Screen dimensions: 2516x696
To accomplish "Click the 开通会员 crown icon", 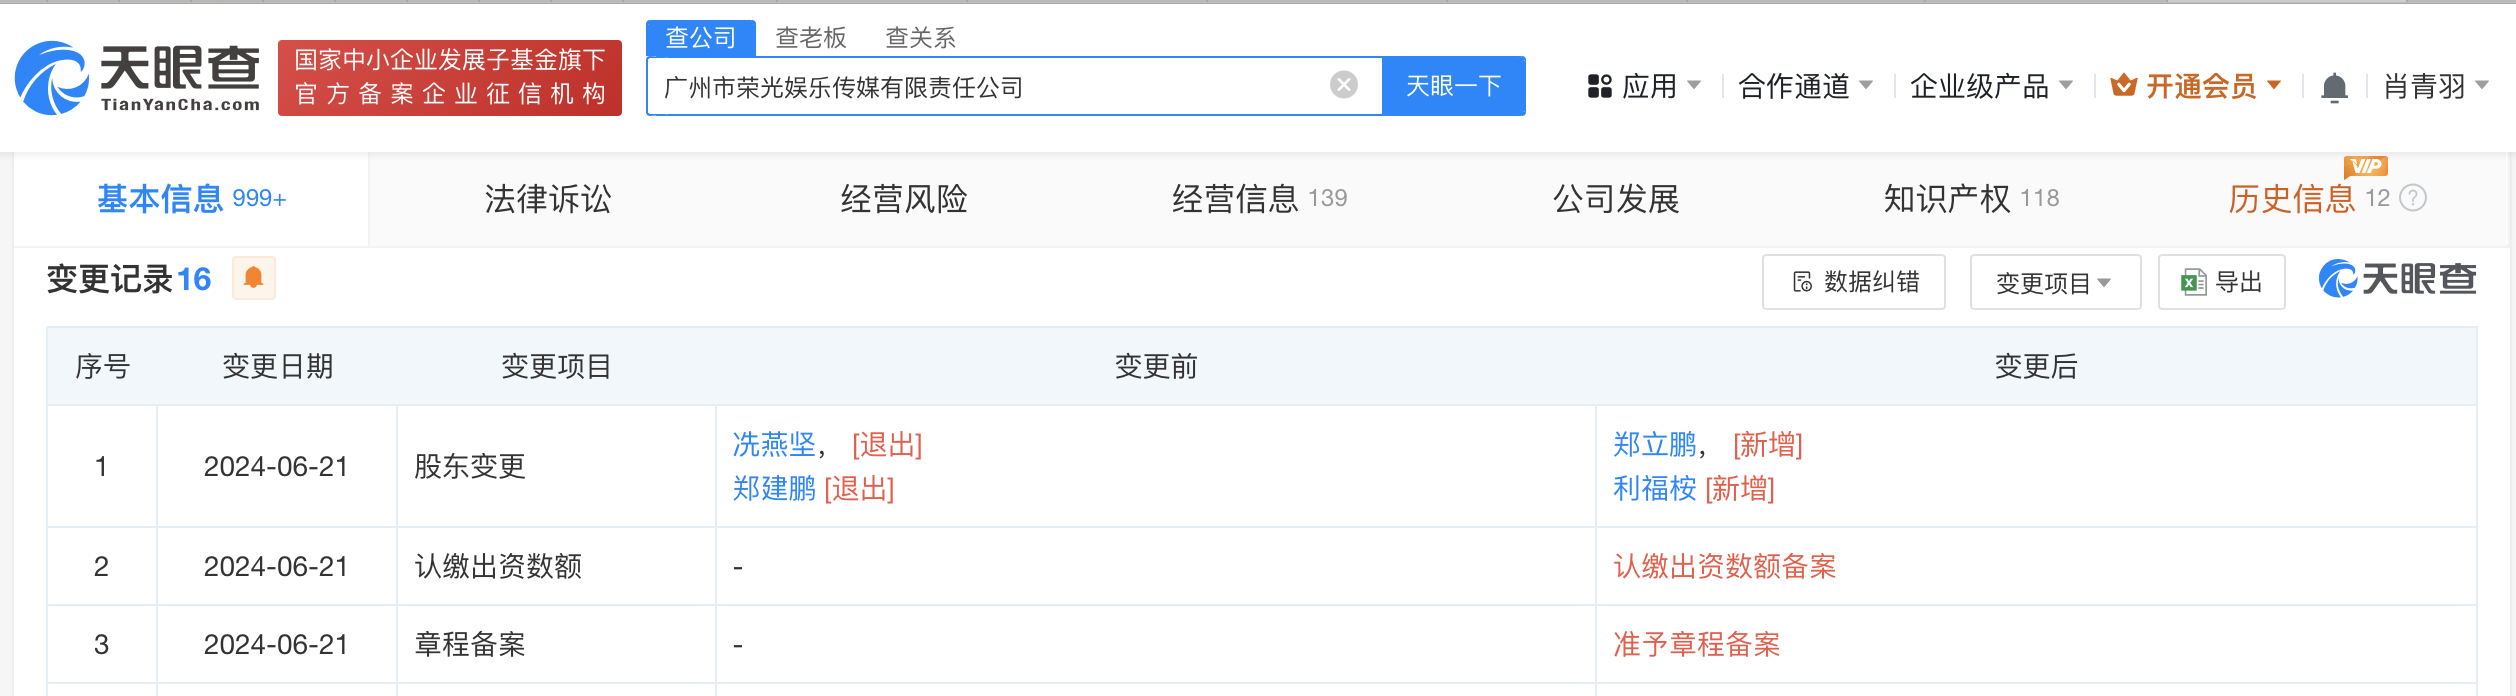I will coord(2123,86).
